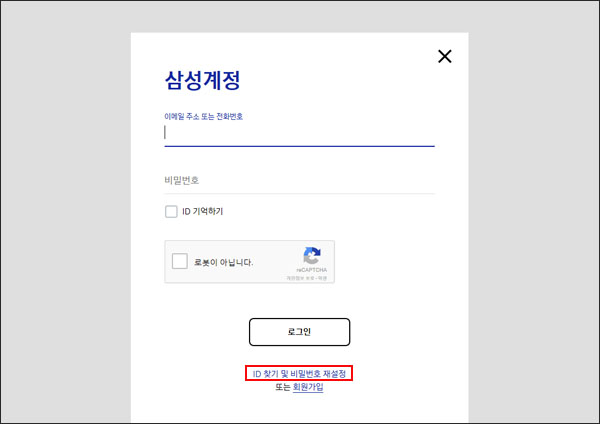This screenshot has height=424, width=600.
Task: Check the reCAPTCHA '로봇이 아닙니다' box
Action: point(179,261)
